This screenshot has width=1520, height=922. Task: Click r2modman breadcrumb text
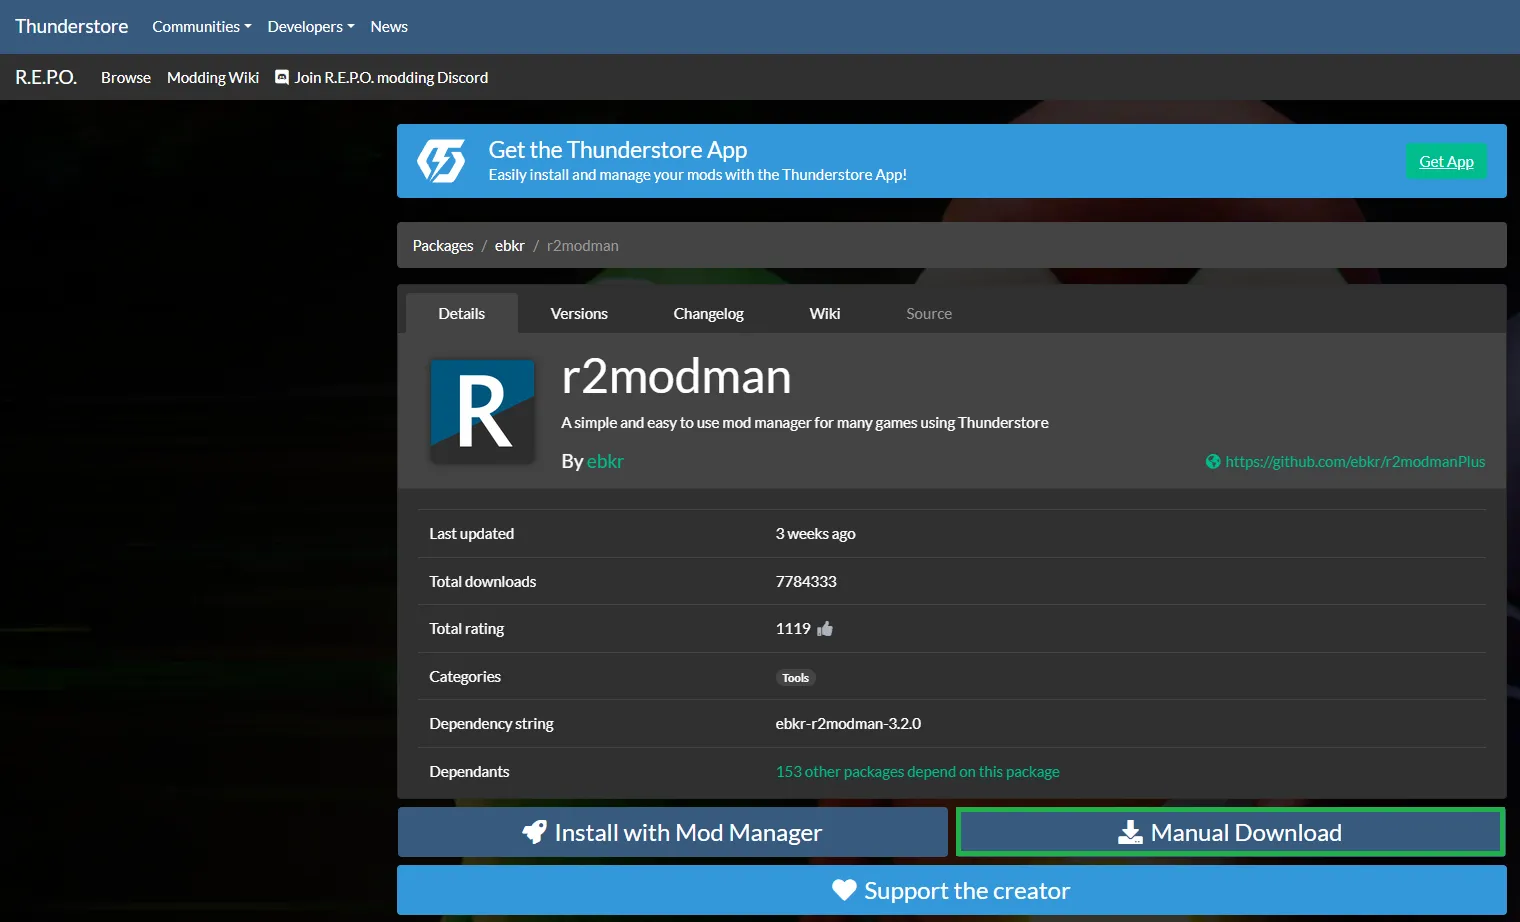coord(583,246)
